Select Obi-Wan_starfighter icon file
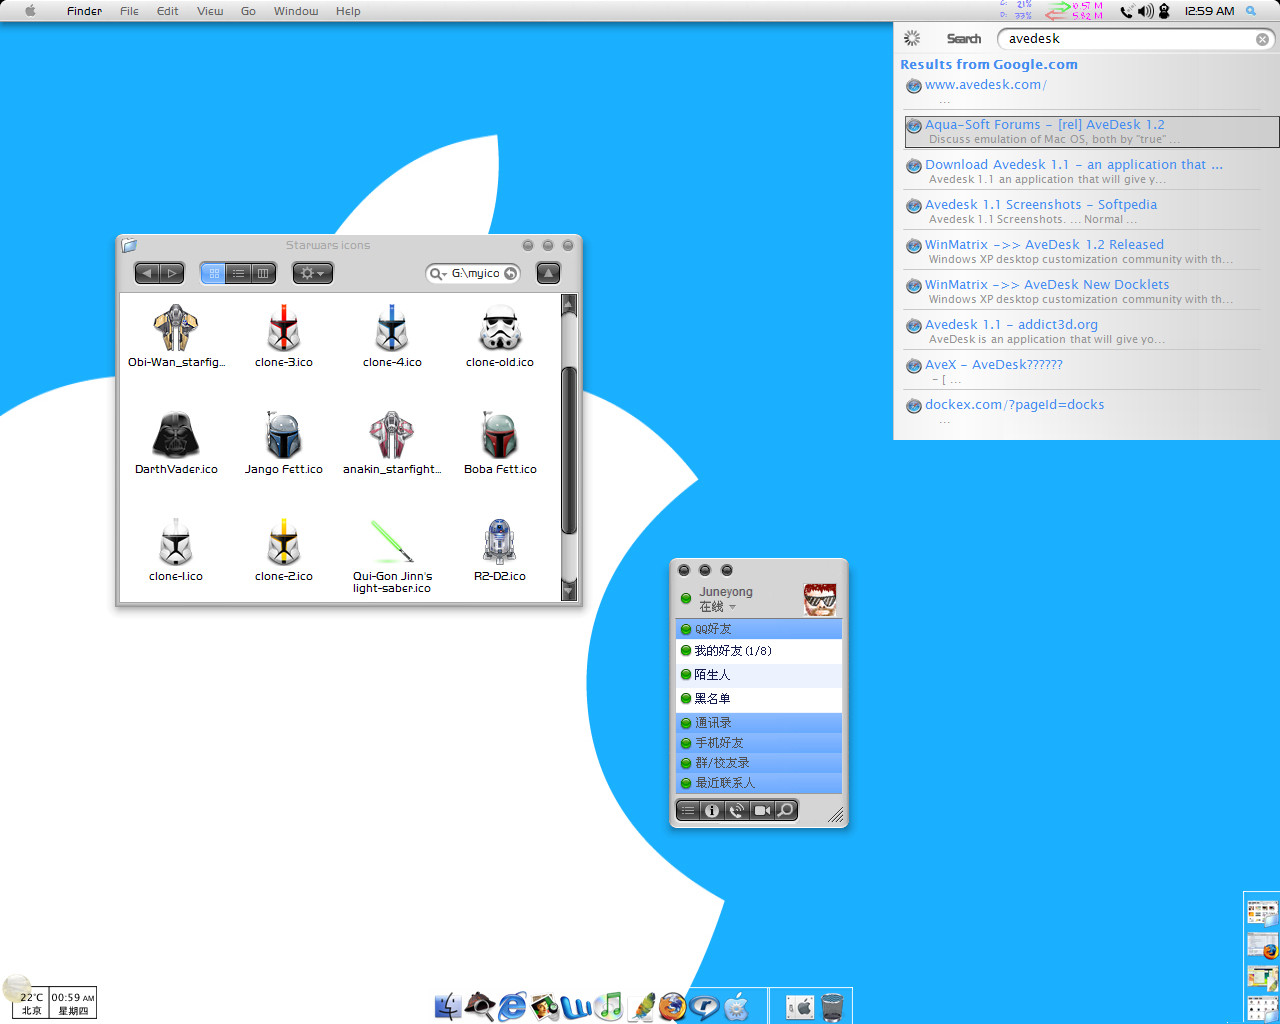 [176, 336]
